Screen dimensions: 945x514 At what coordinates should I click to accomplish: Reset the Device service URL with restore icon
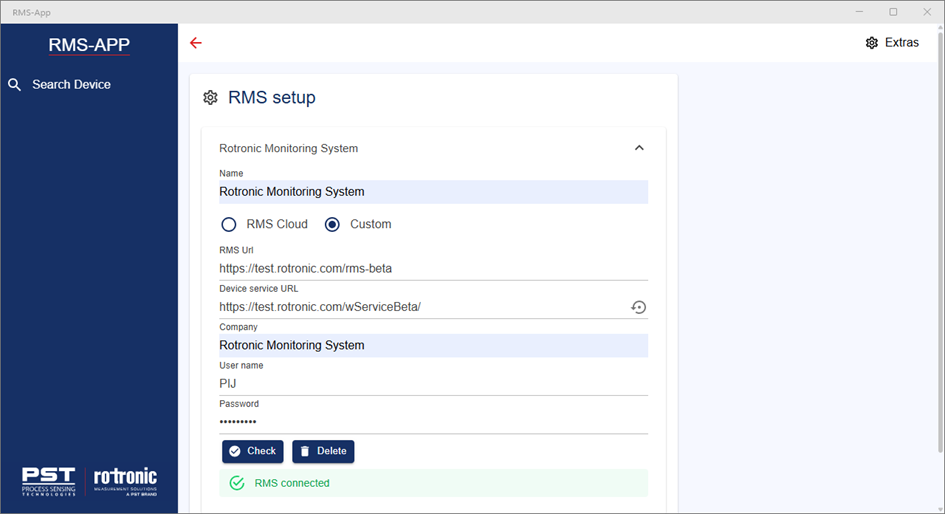click(x=639, y=307)
